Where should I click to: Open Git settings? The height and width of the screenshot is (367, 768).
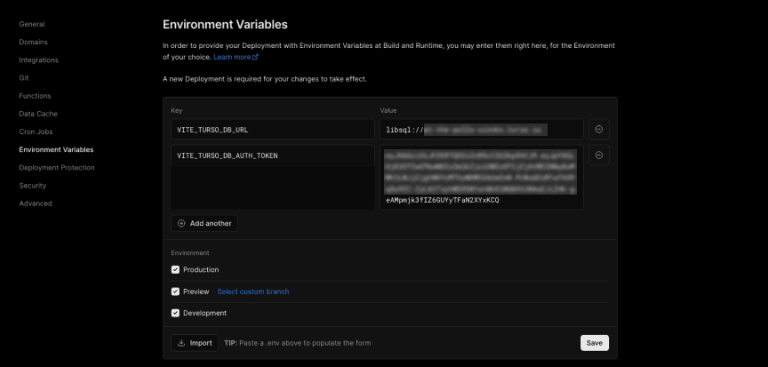tap(24, 78)
